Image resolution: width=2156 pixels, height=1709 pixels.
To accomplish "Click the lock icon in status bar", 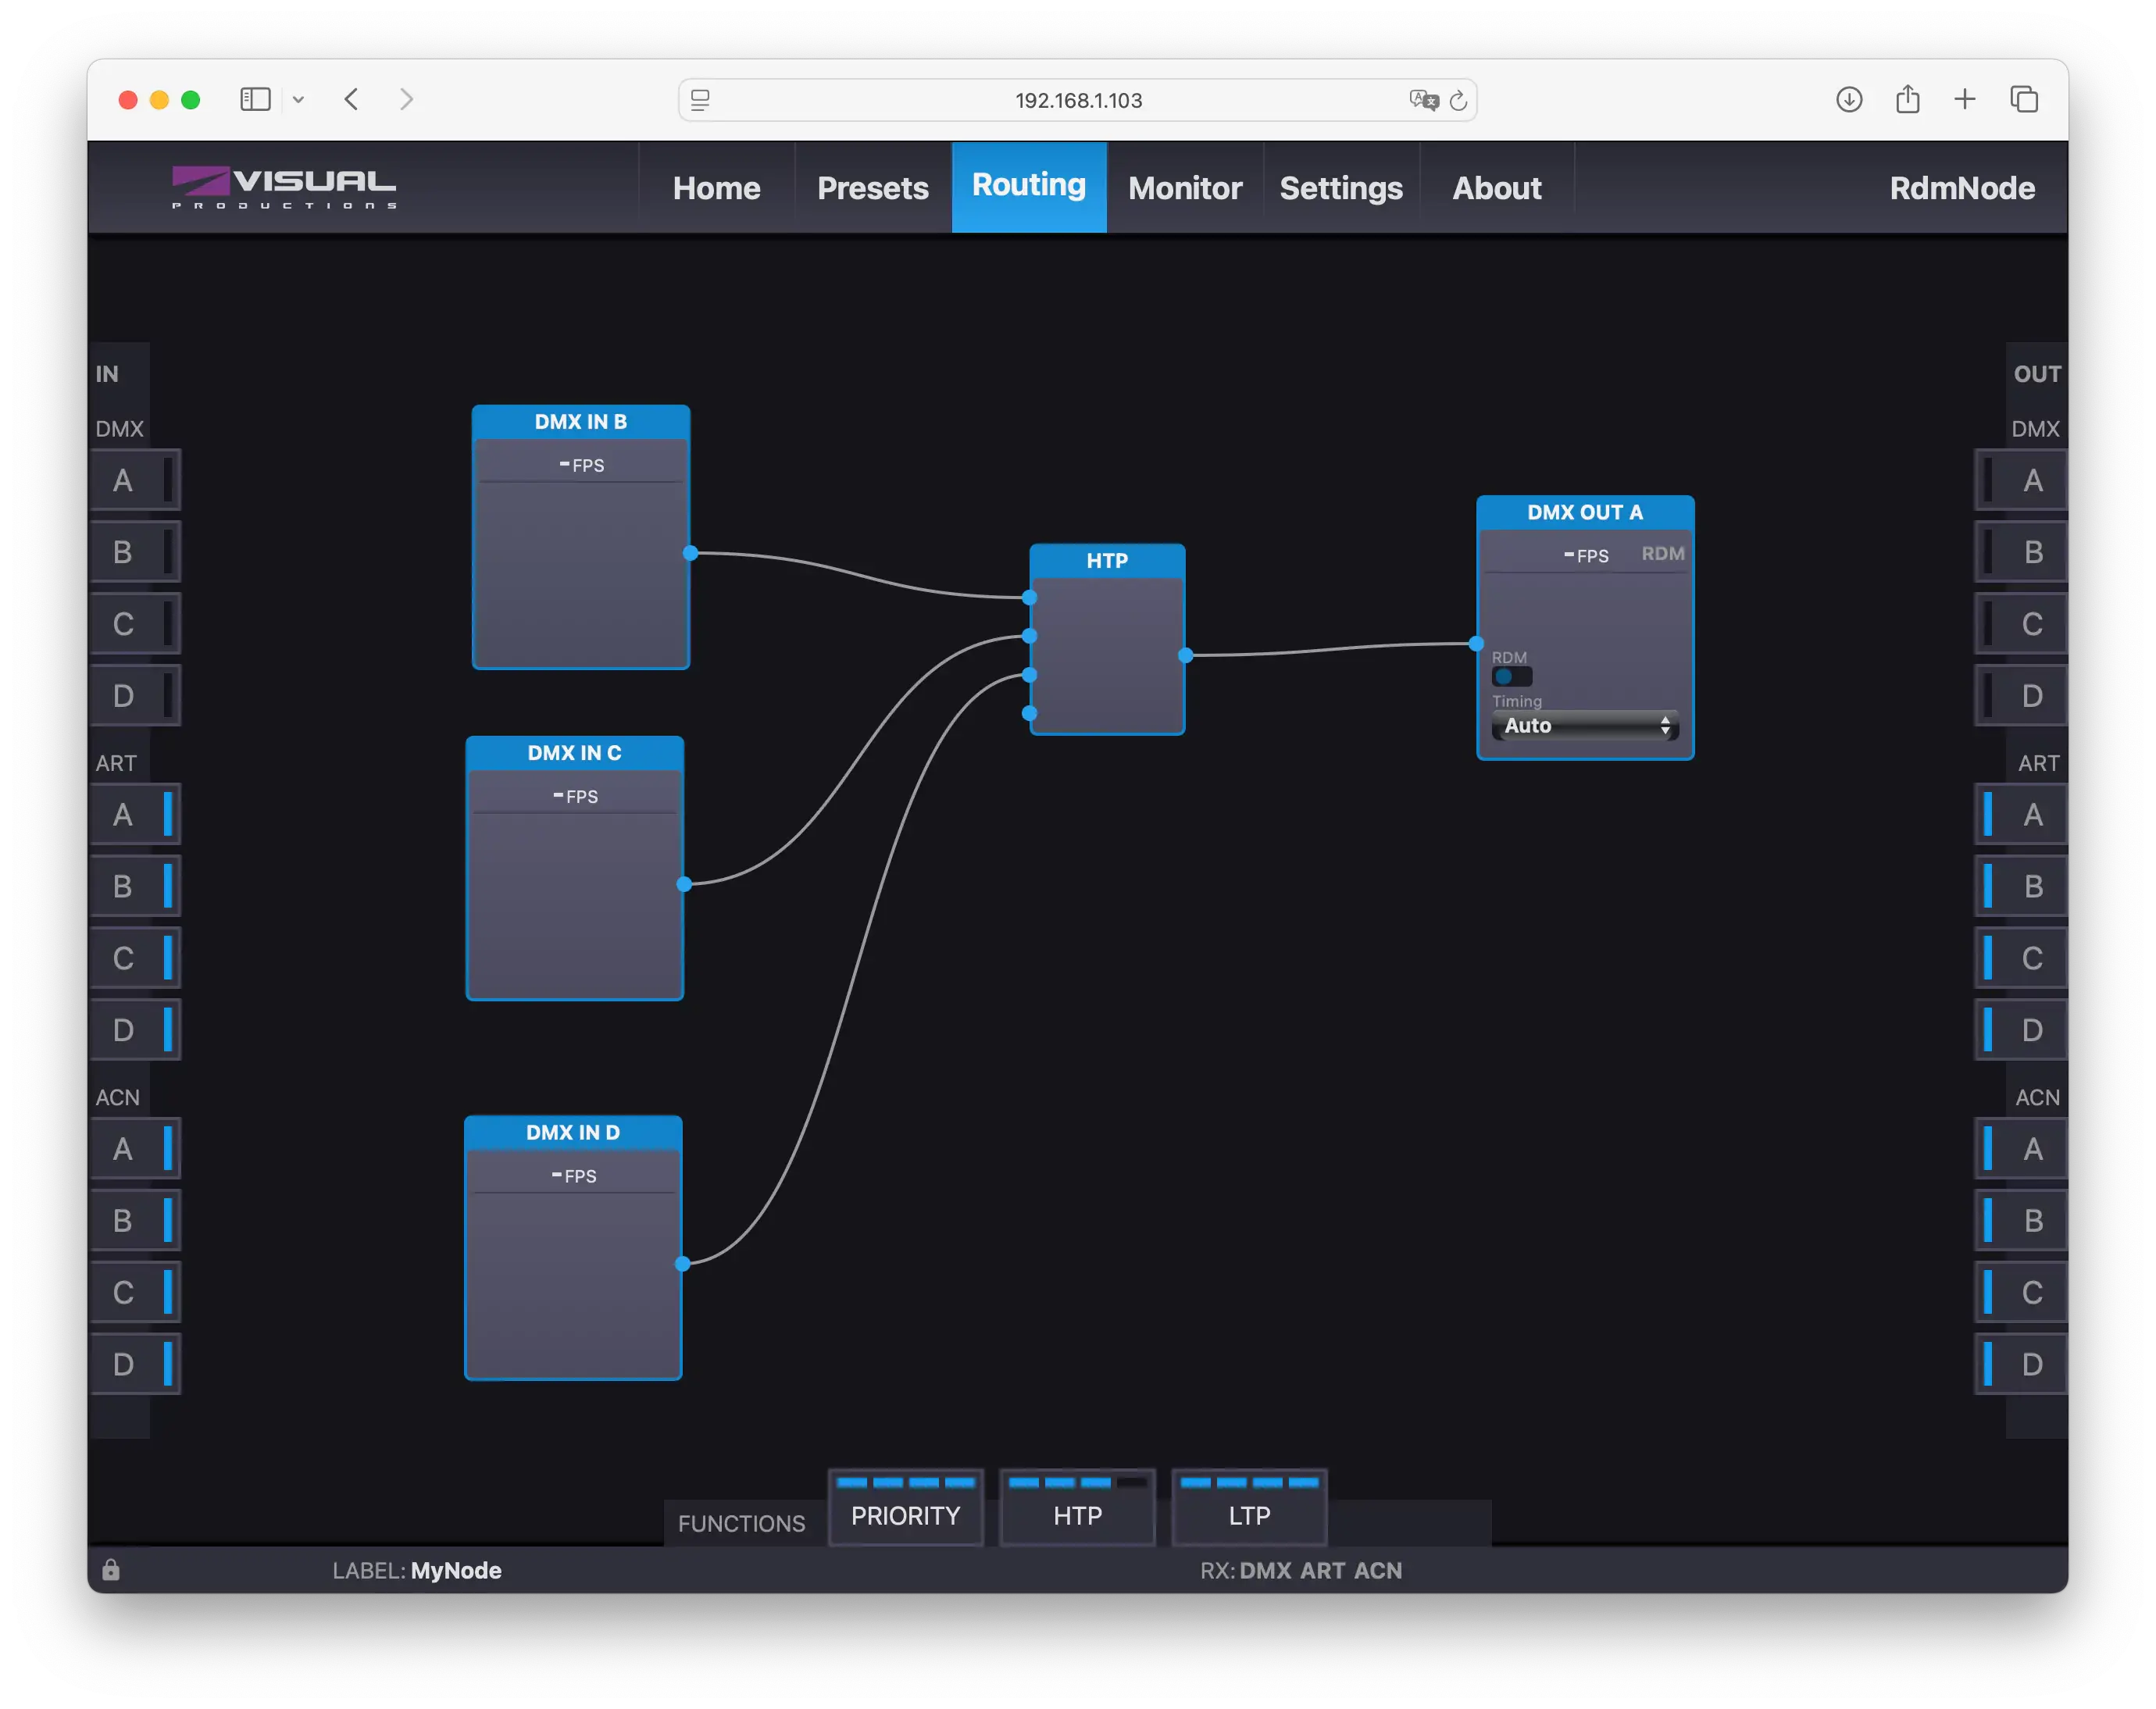I will click(111, 1569).
